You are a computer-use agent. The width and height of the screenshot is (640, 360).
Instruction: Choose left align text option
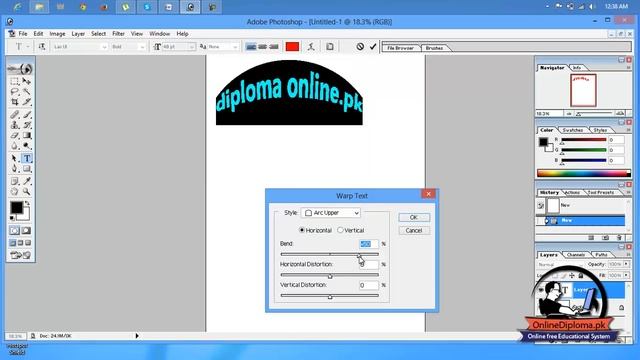pyautogui.click(x=251, y=47)
